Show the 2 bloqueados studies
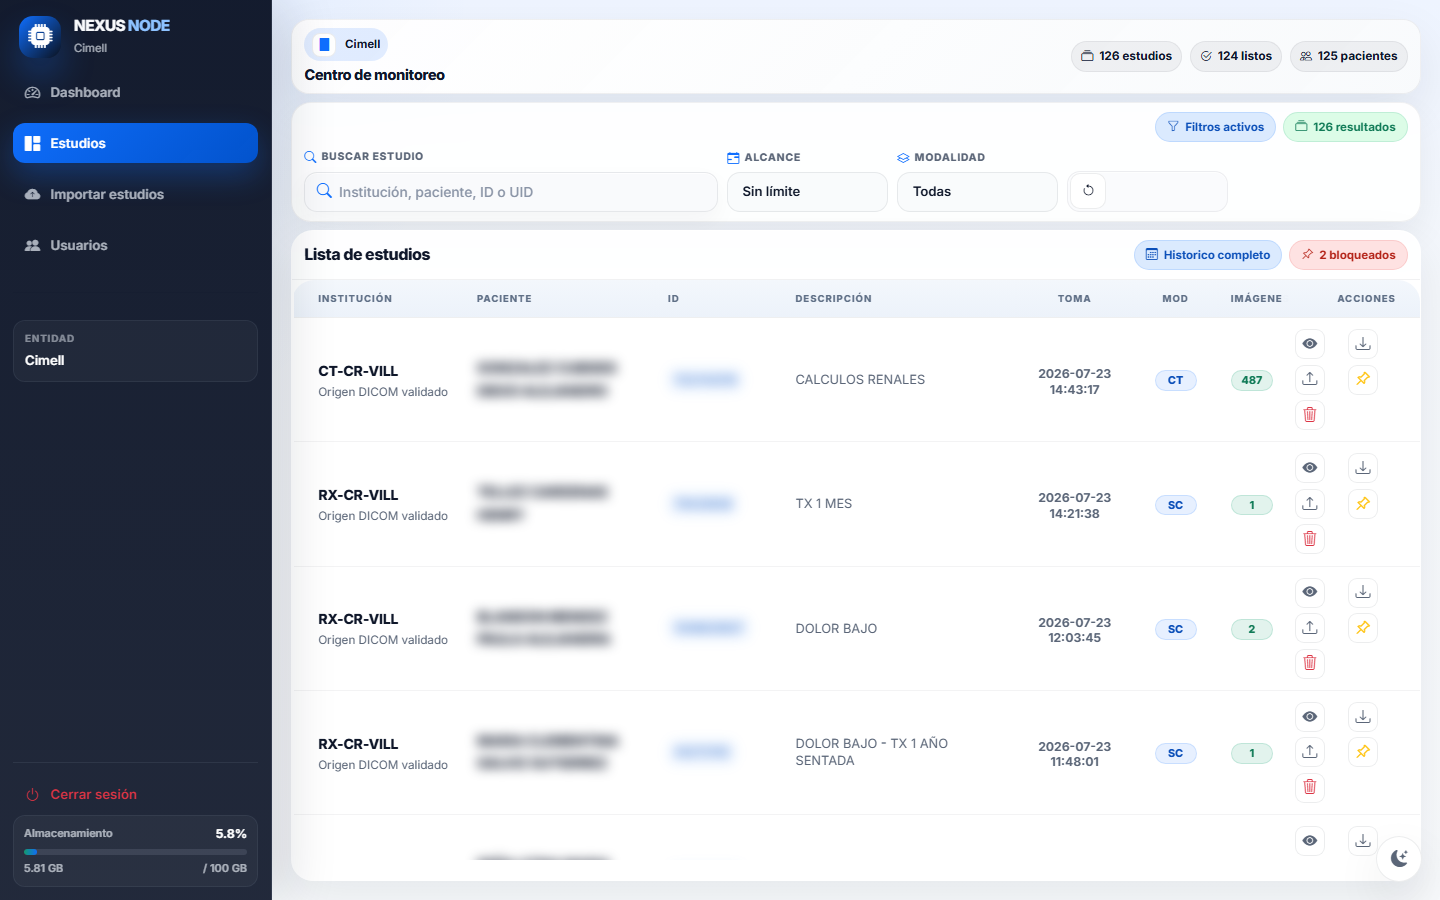 (1348, 255)
